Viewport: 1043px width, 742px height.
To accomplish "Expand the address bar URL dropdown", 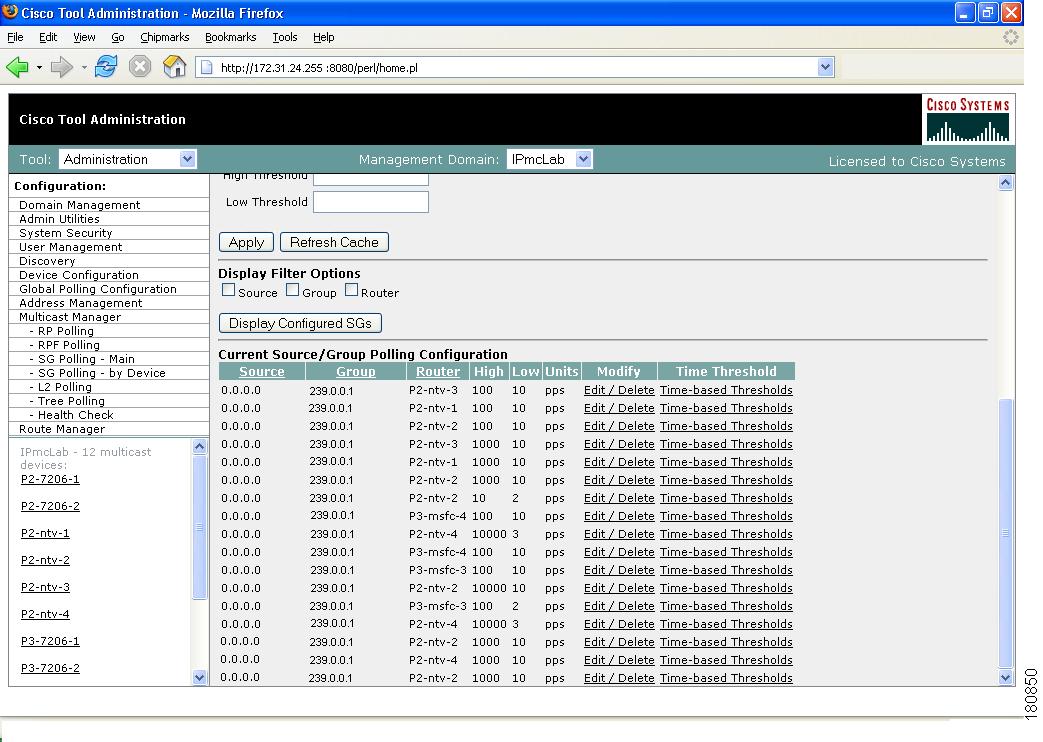I will [825, 67].
